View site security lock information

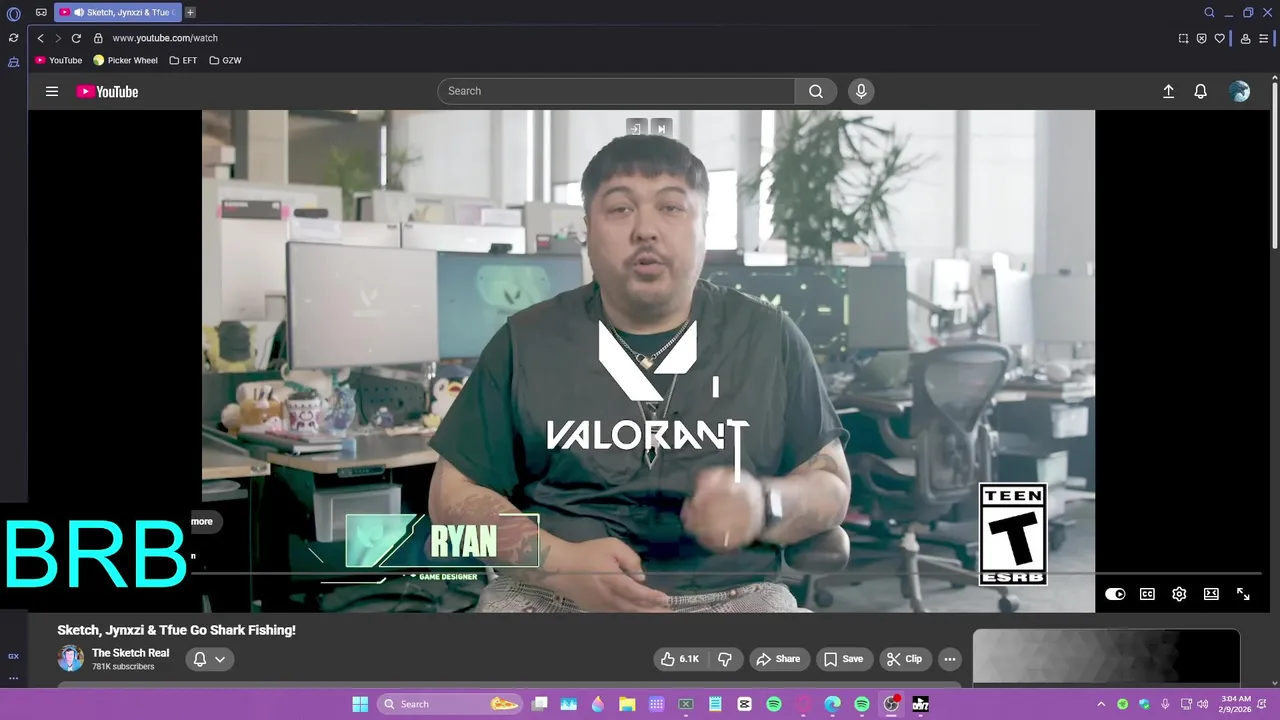[98, 38]
